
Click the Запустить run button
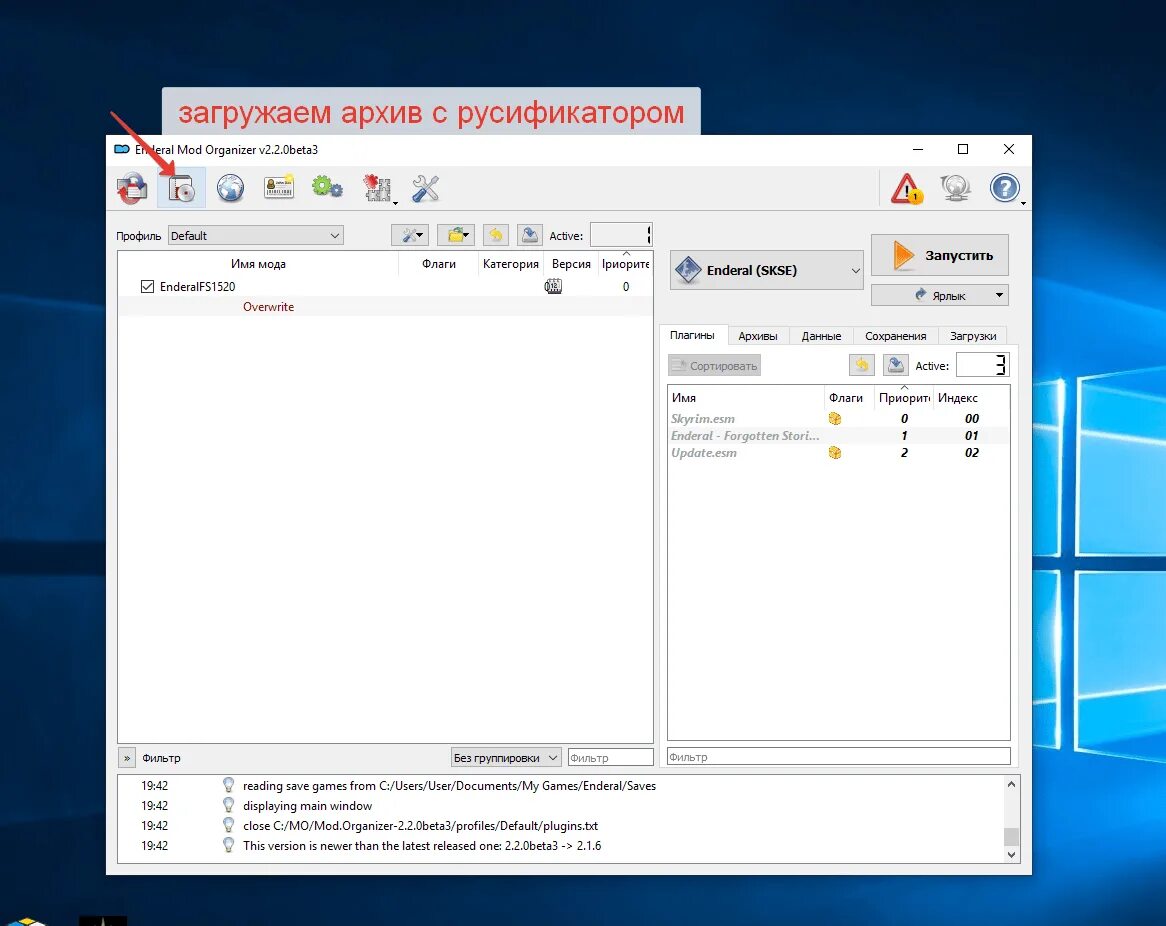[x=939, y=255]
